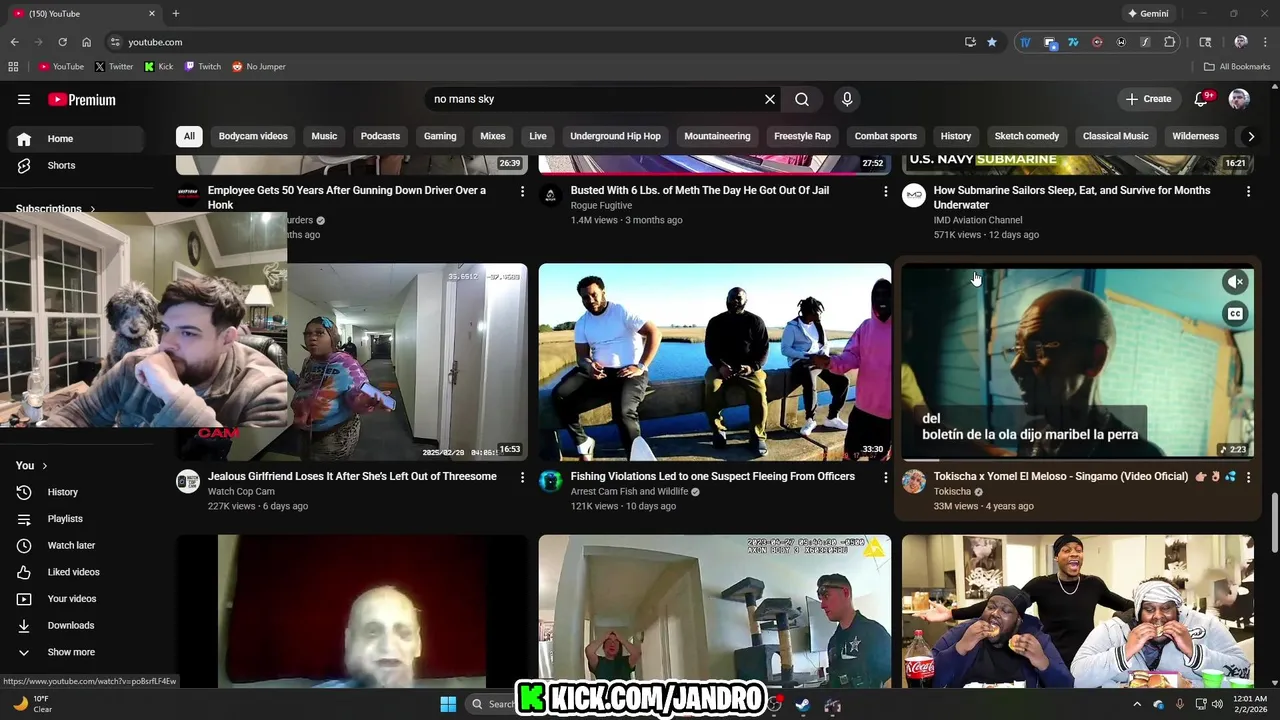Show hidden system tray icons
Viewport: 1280px width, 720px height.
click(1137, 704)
